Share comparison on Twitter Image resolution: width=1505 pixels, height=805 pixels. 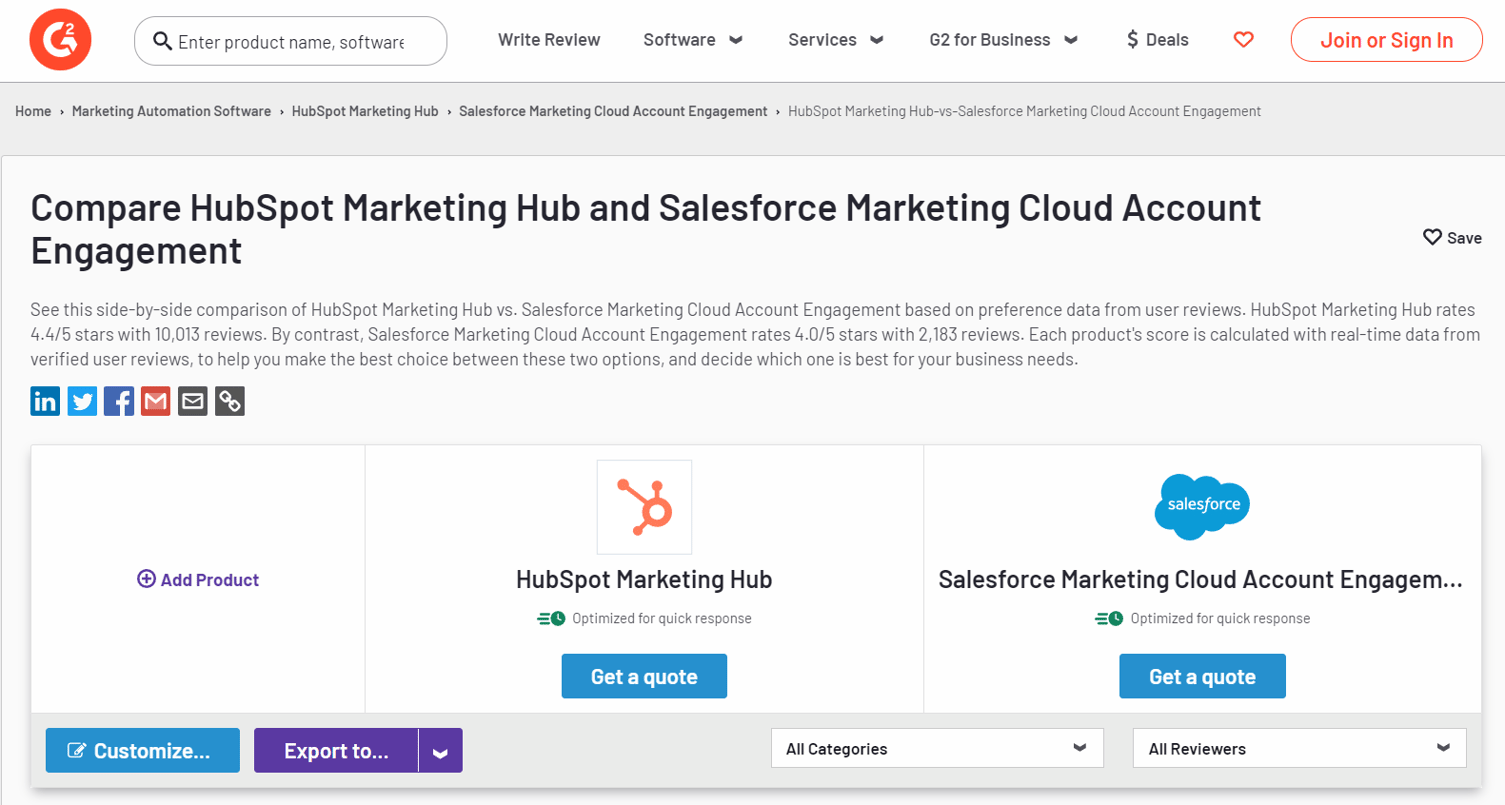coord(81,400)
